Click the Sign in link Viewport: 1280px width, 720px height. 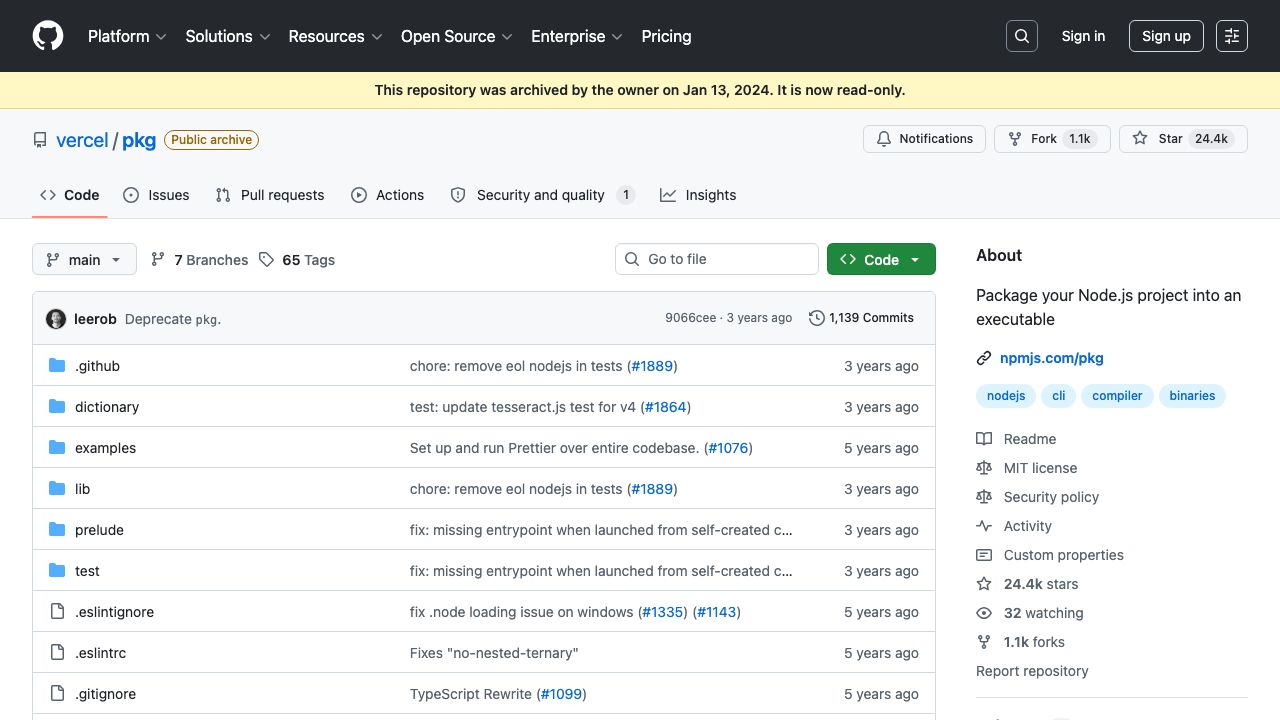[x=1084, y=36]
